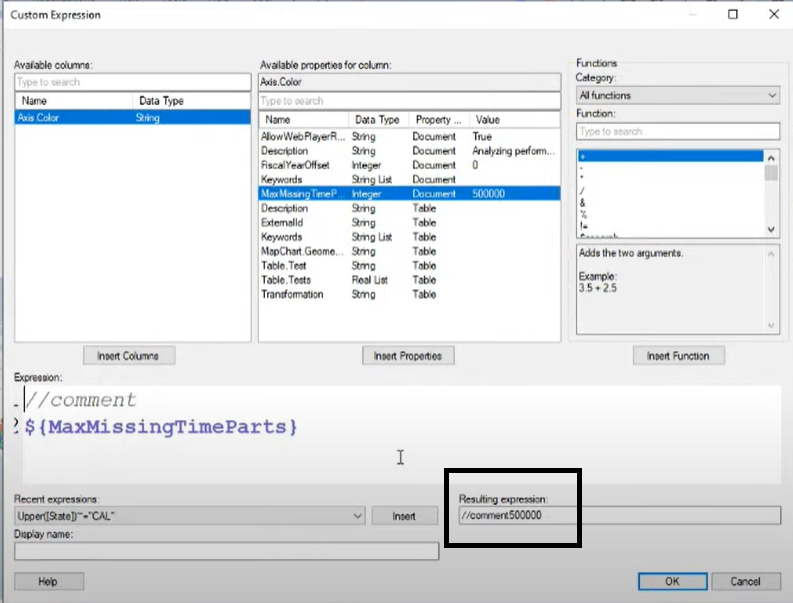
Task: Click in the Function search field
Action: pos(677,132)
